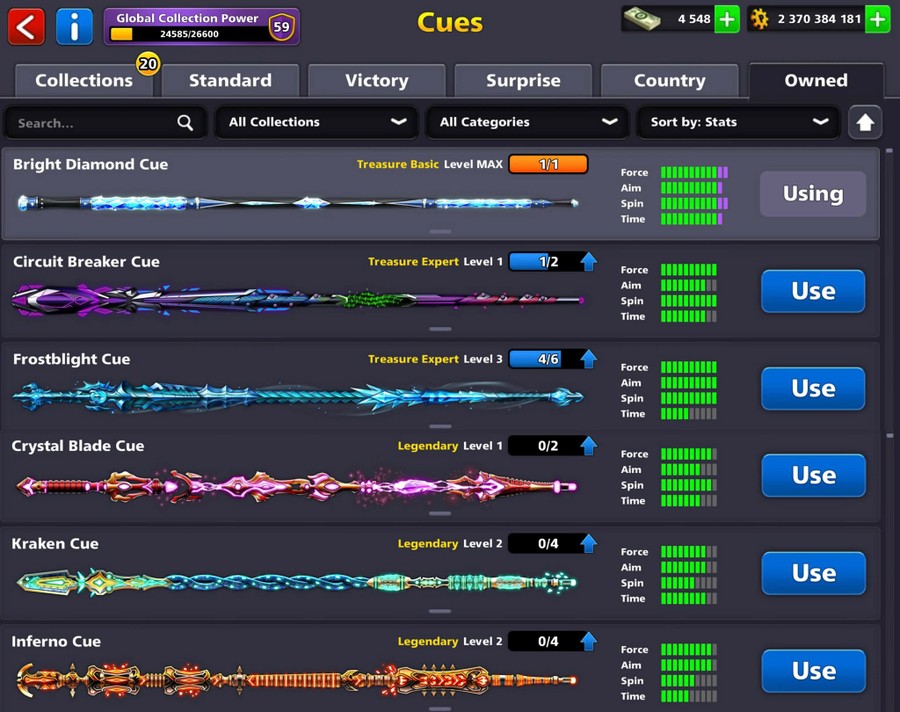Open the Sort by: Stats dropdown
Image resolution: width=900 pixels, height=712 pixels.
tap(738, 122)
